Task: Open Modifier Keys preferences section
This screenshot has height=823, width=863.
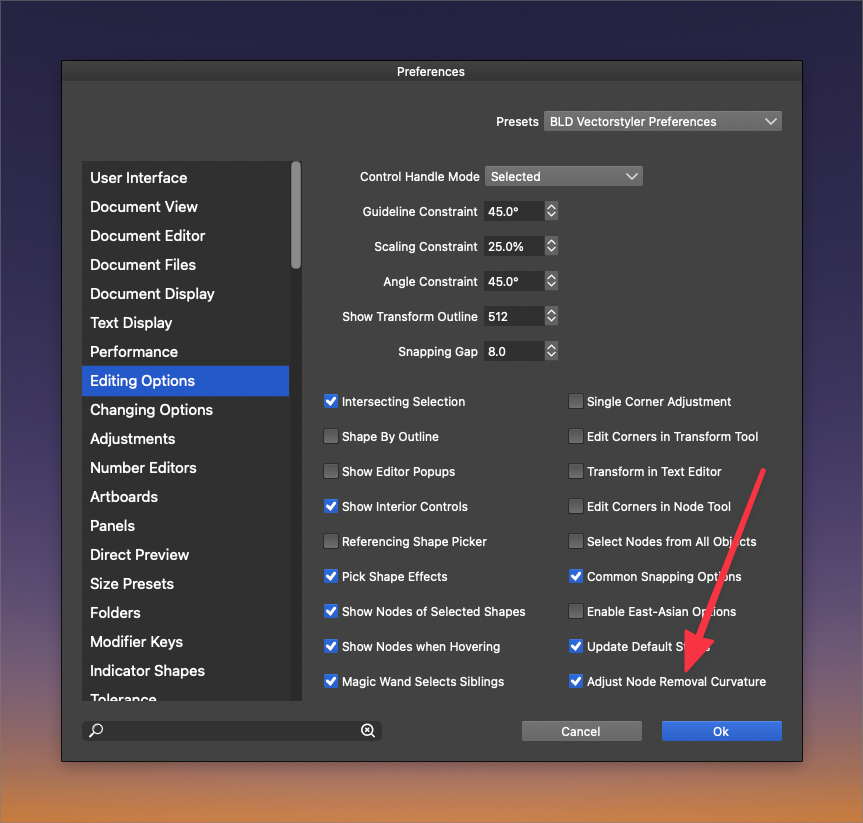Action: point(136,642)
